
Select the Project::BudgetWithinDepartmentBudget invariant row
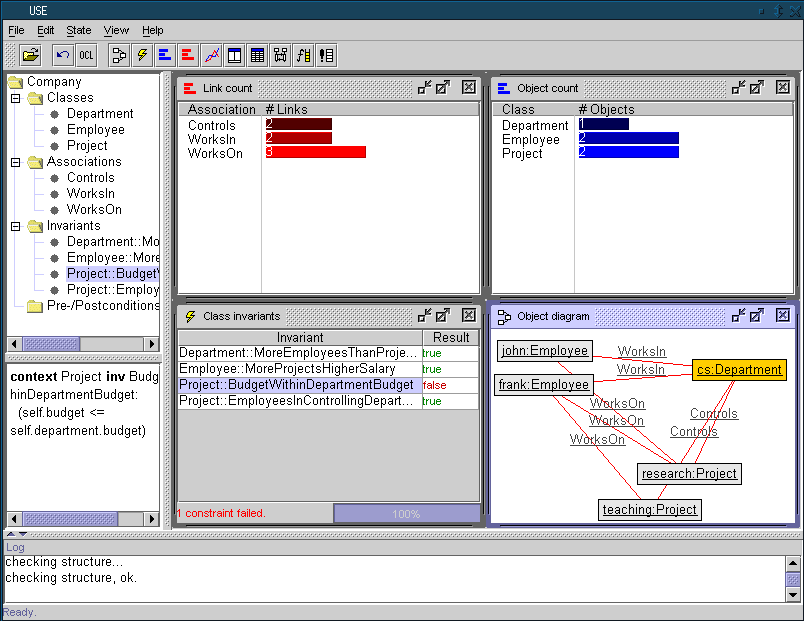pyautogui.click(x=296, y=385)
